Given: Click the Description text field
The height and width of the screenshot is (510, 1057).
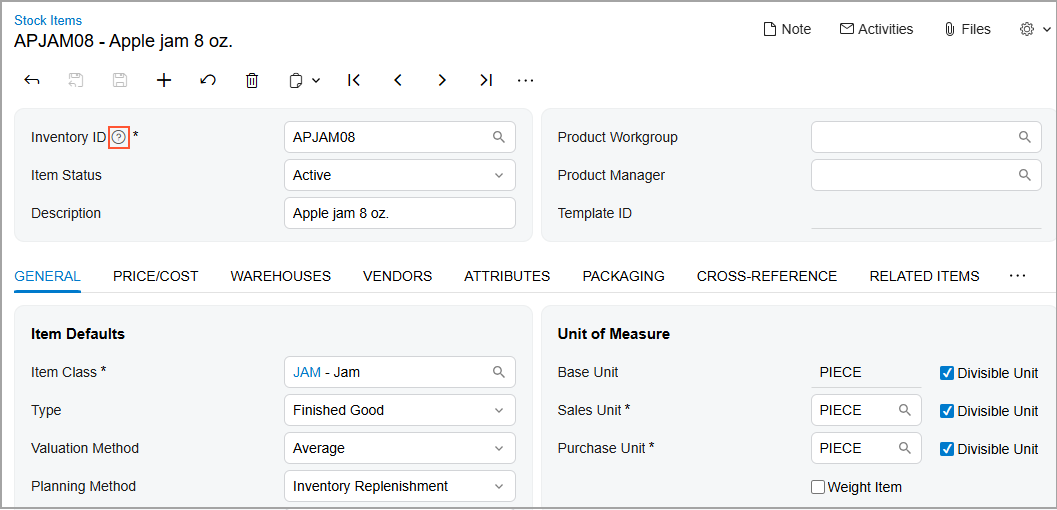Looking at the screenshot, I should click(399, 213).
